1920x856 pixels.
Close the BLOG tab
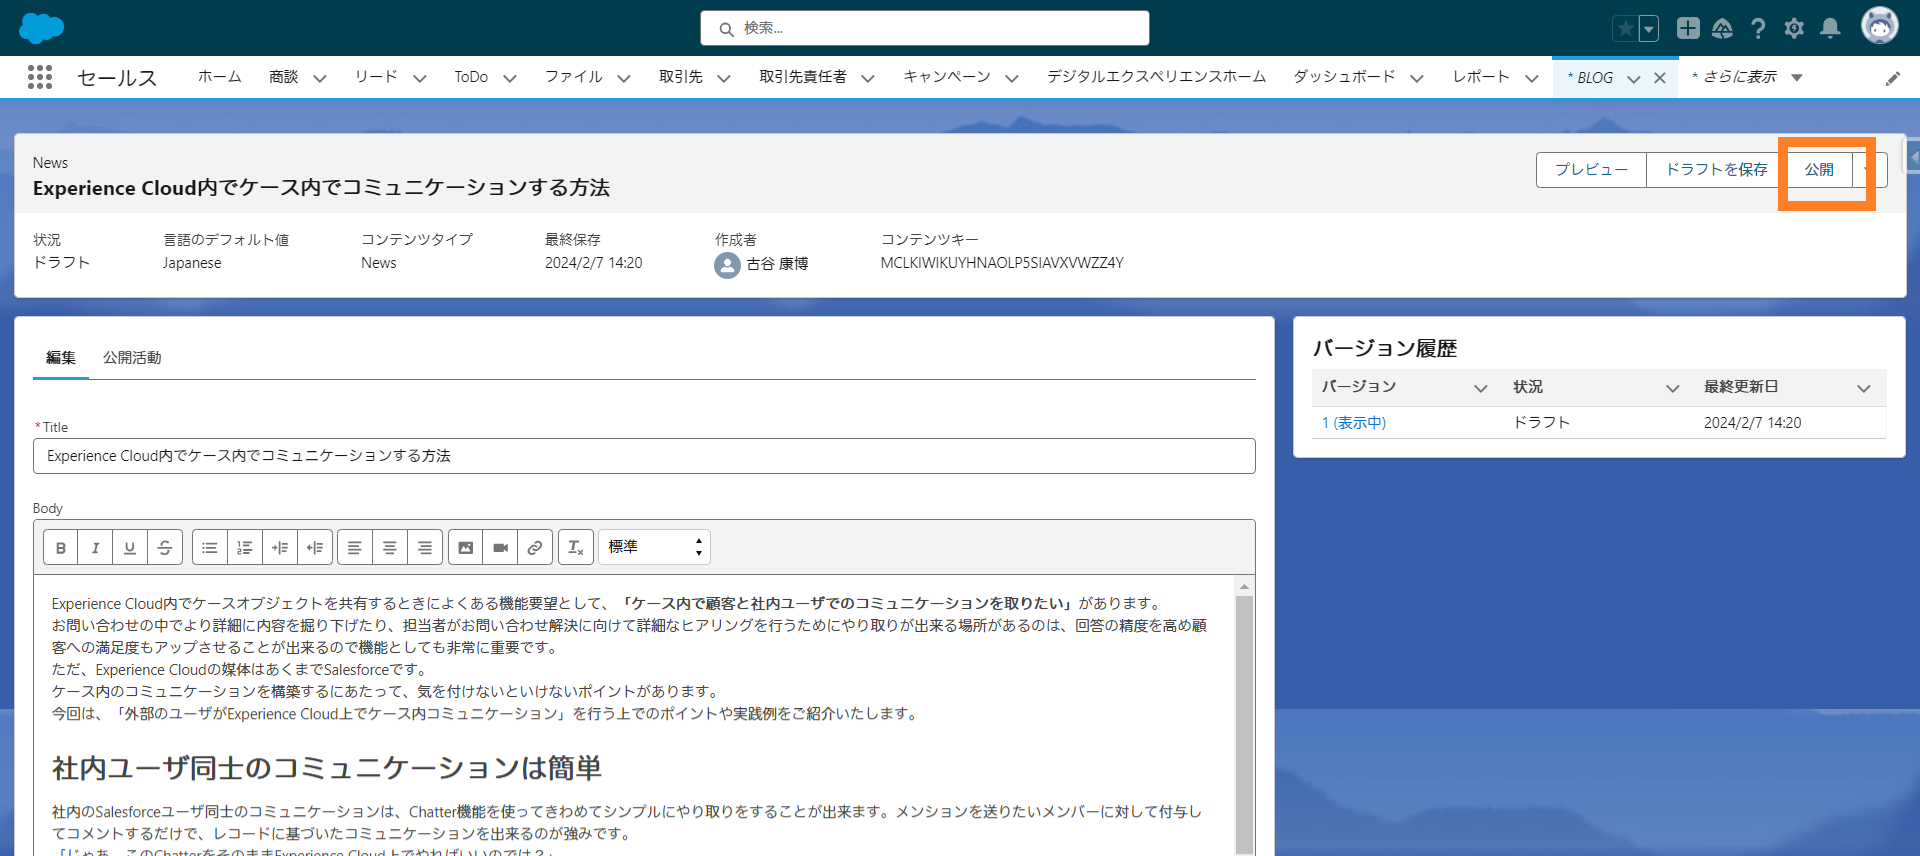1660,78
